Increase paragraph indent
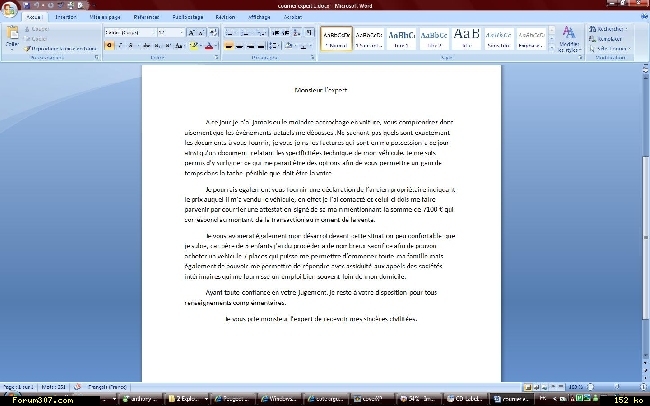 (286, 32)
